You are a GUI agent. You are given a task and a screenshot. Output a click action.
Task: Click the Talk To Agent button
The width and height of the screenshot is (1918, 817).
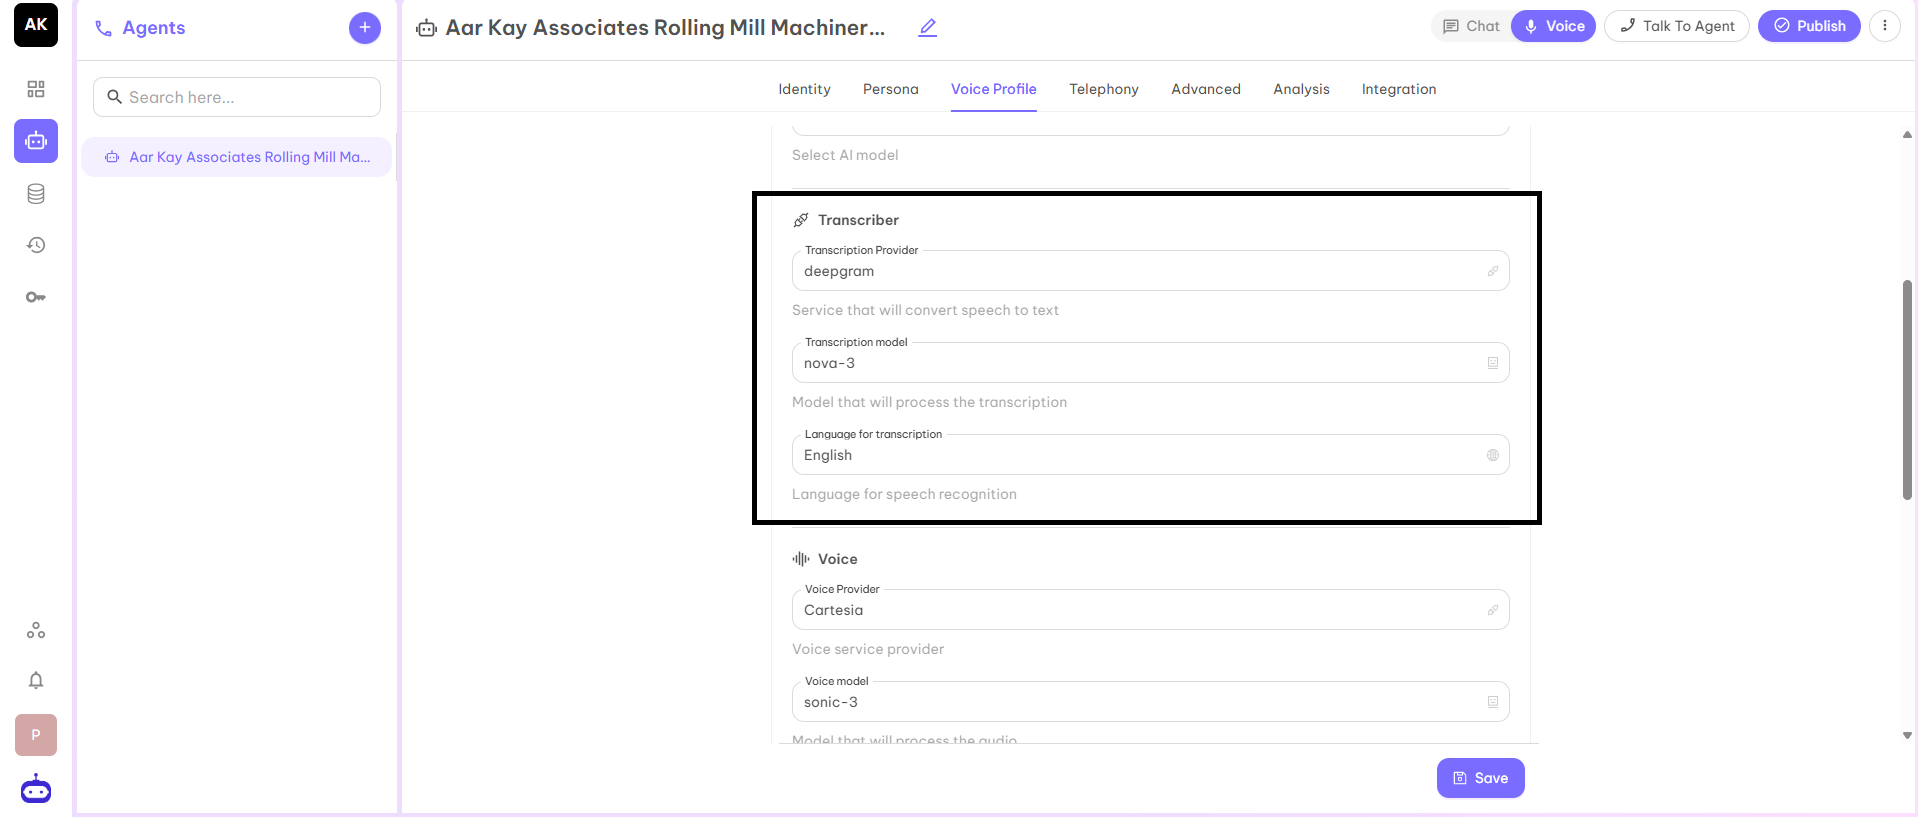[1677, 26]
